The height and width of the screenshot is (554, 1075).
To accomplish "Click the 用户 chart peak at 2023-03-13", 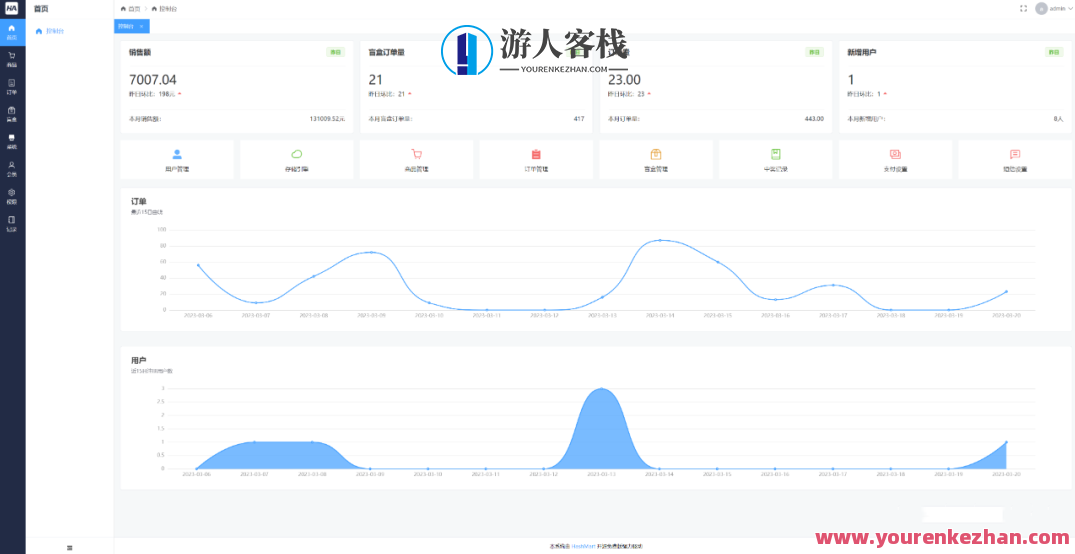I will click(x=602, y=389).
